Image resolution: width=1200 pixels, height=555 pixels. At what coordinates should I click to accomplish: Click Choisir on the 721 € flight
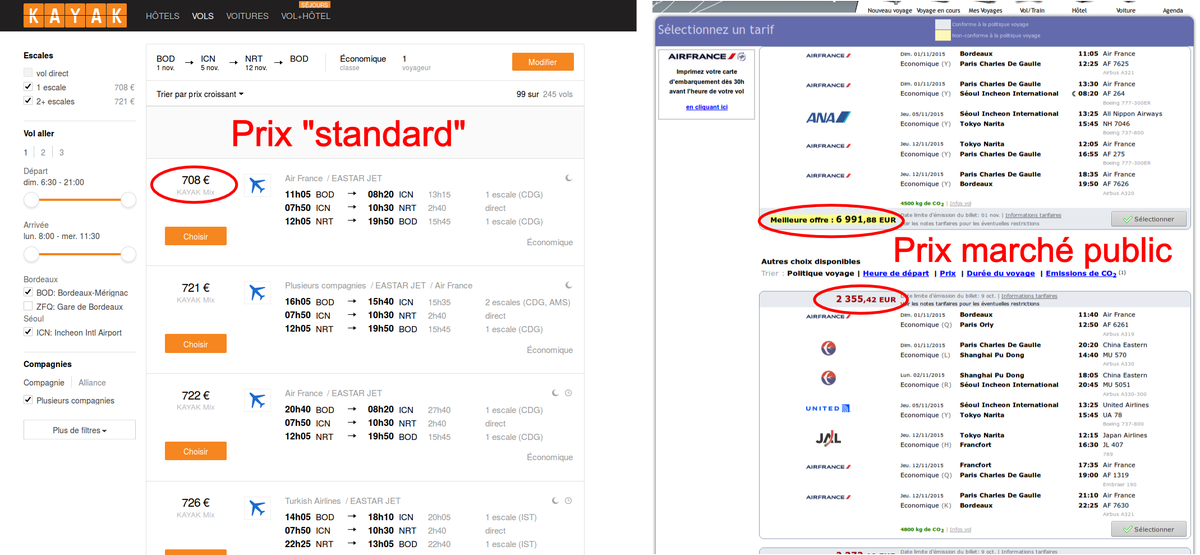195,344
